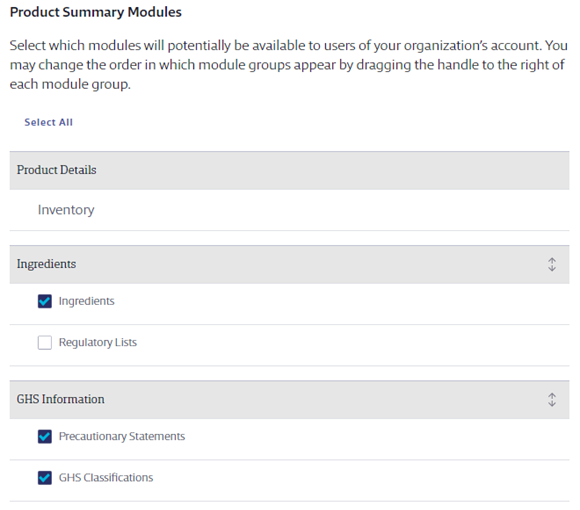Click the GHS Information title text
The width and height of the screenshot is (580, 510).
click(x=60, y=399)
